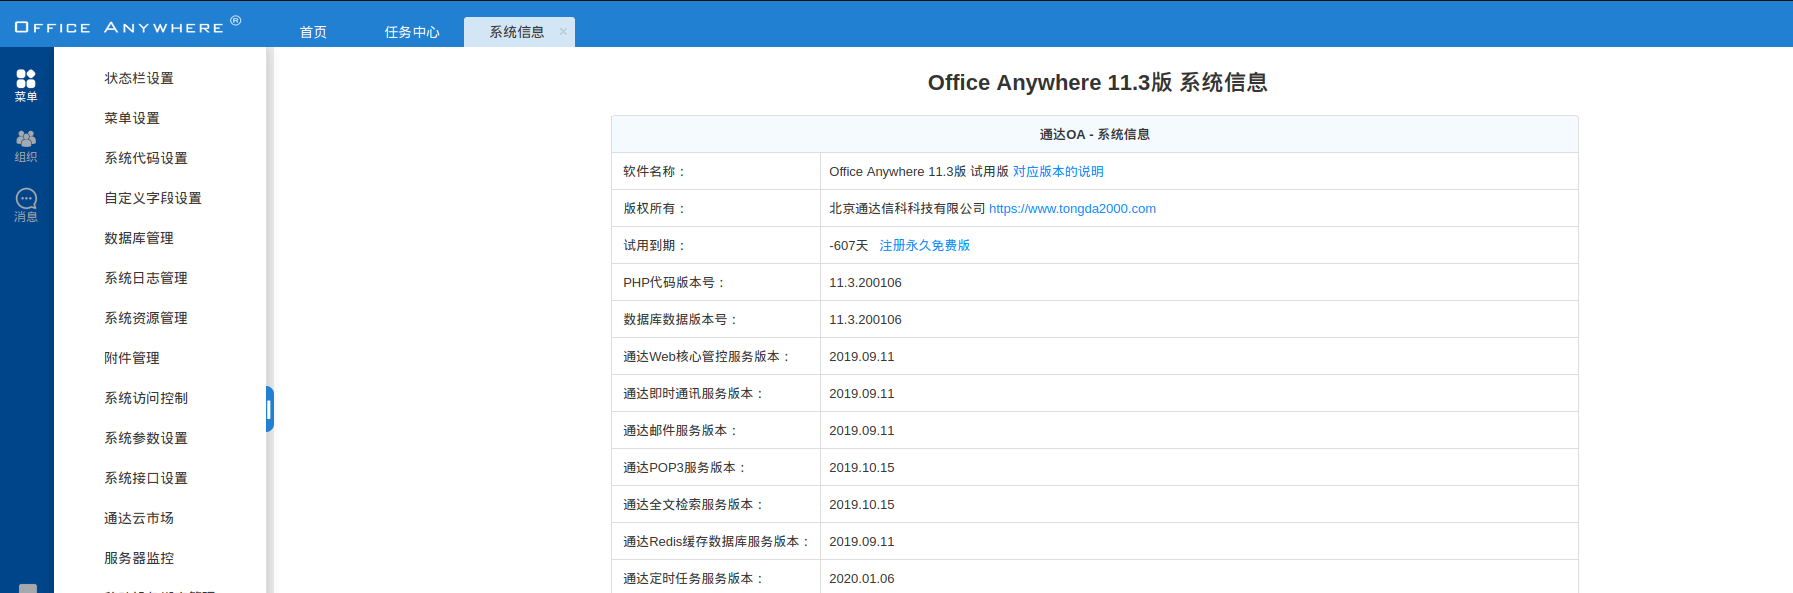Click the 通达Redis缓存数据库服务版本 label
1793x593 pixels.
[718, 541]
